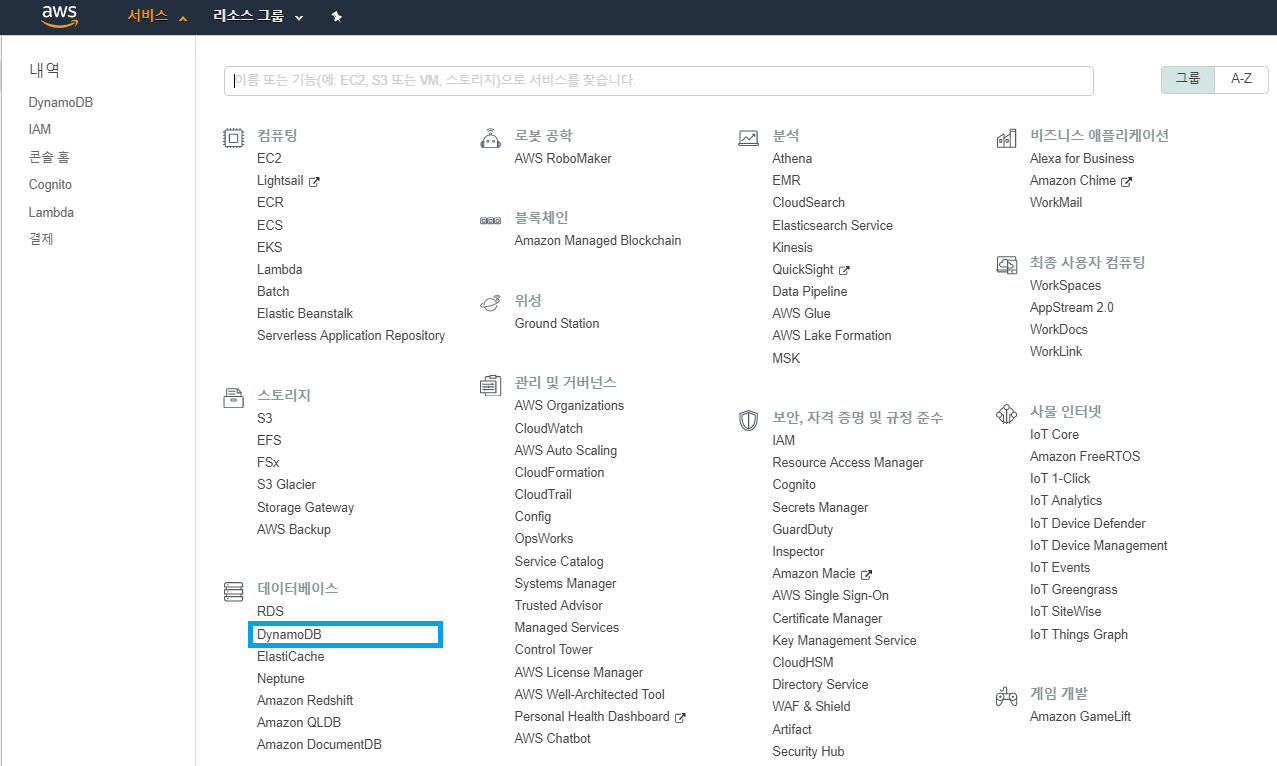Click the Security (보안) shield icon
The image size is (1277, 766).
(748, 420)
